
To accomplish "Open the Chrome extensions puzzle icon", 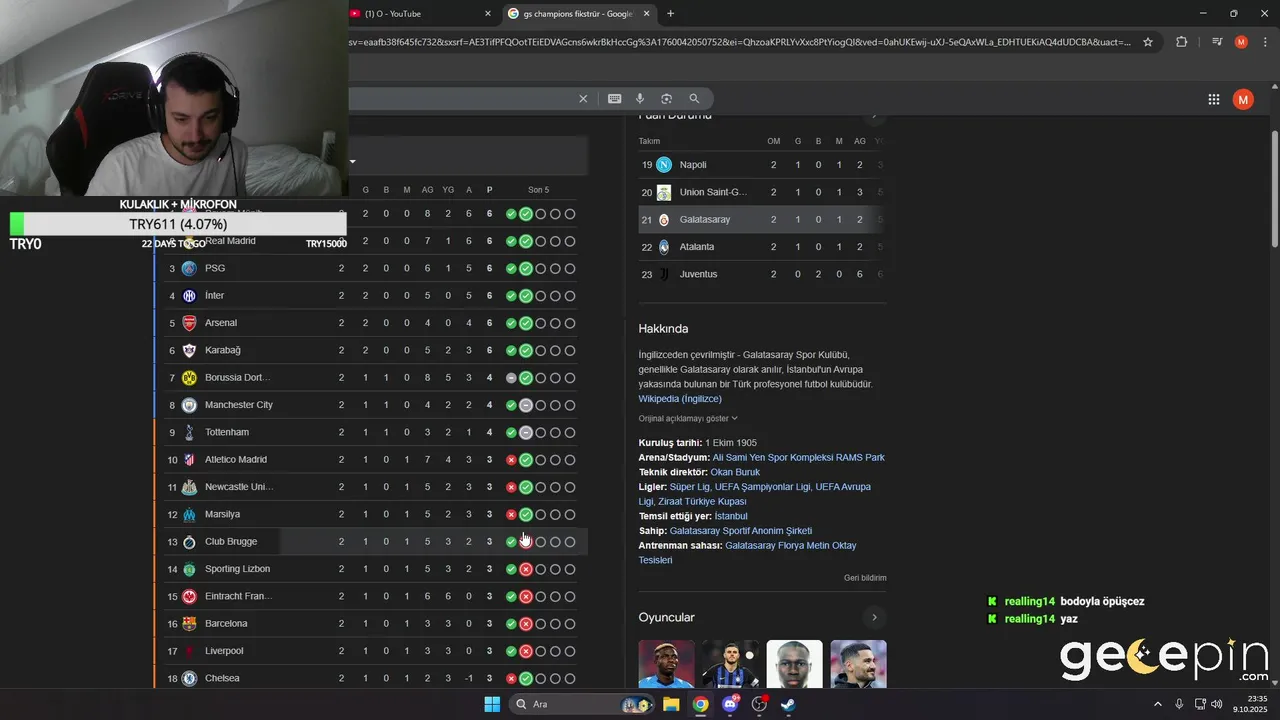I will pos(1181,42).
